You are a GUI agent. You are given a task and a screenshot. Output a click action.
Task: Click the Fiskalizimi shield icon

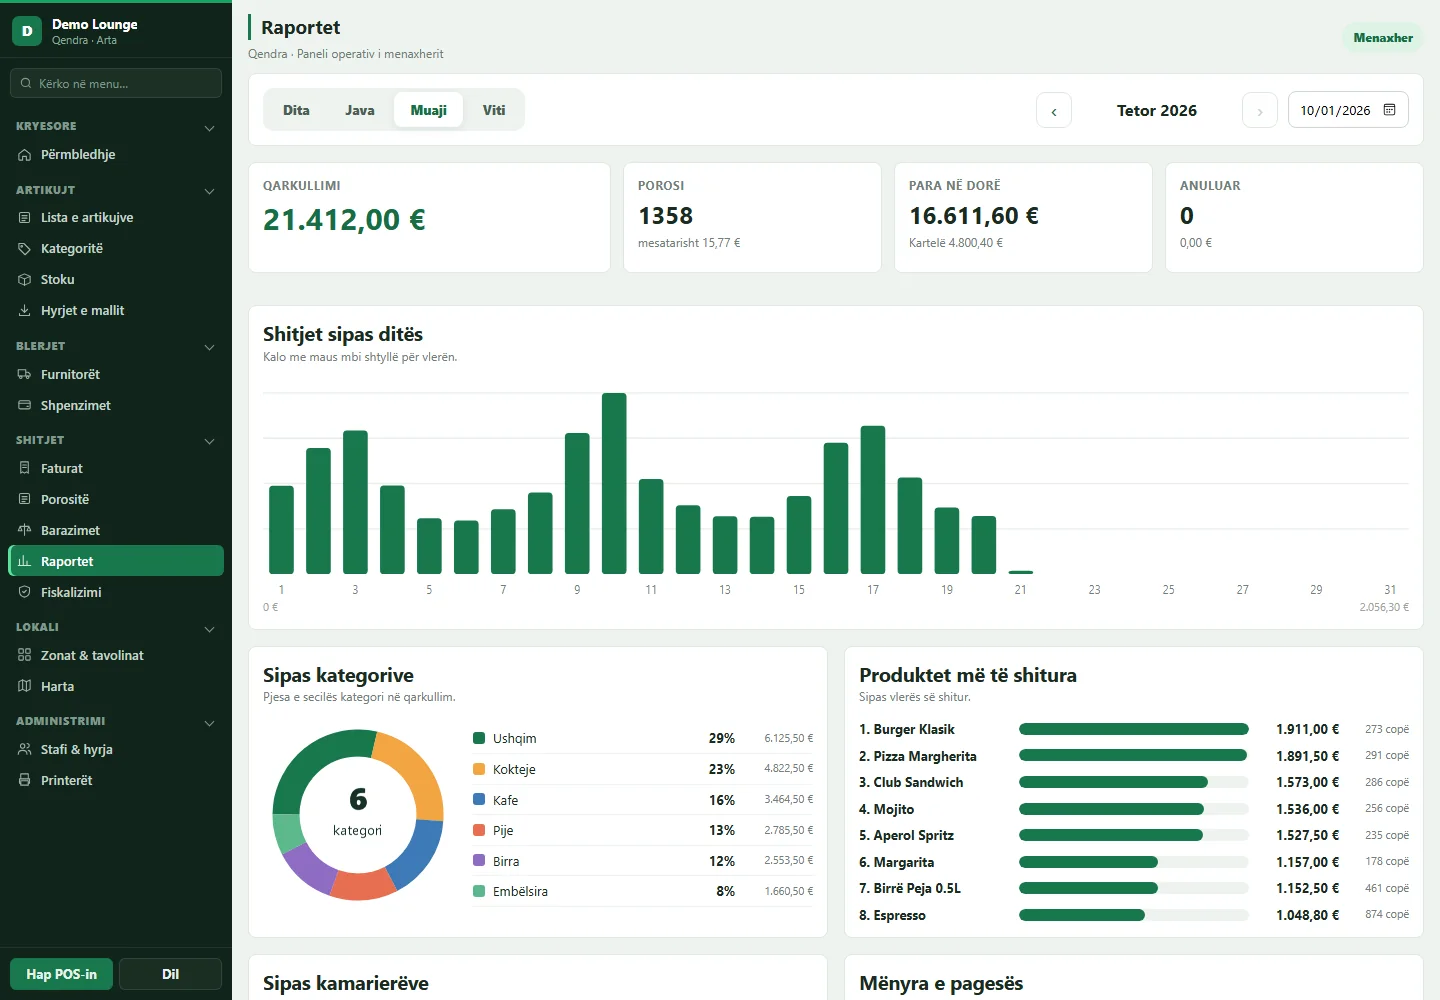[x=25, y=593]
